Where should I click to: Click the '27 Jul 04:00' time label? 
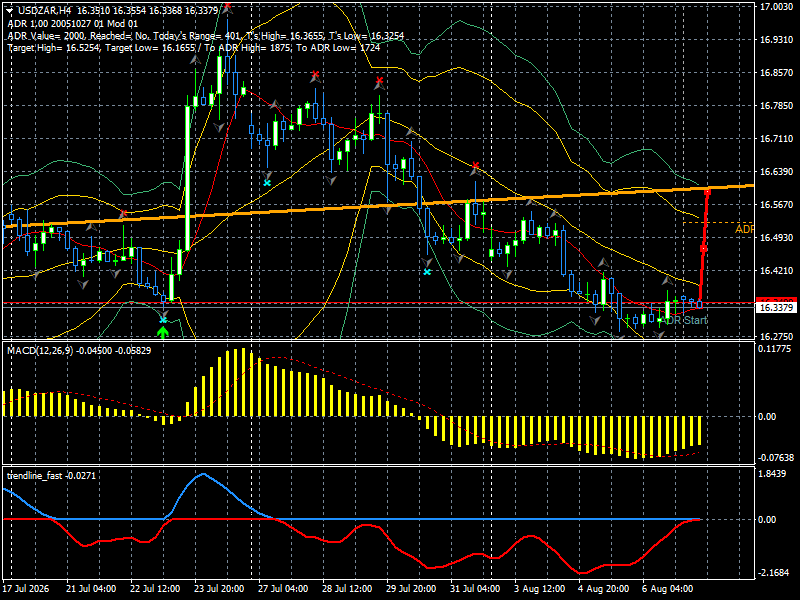pyautogui.click(x=283, y=589)
